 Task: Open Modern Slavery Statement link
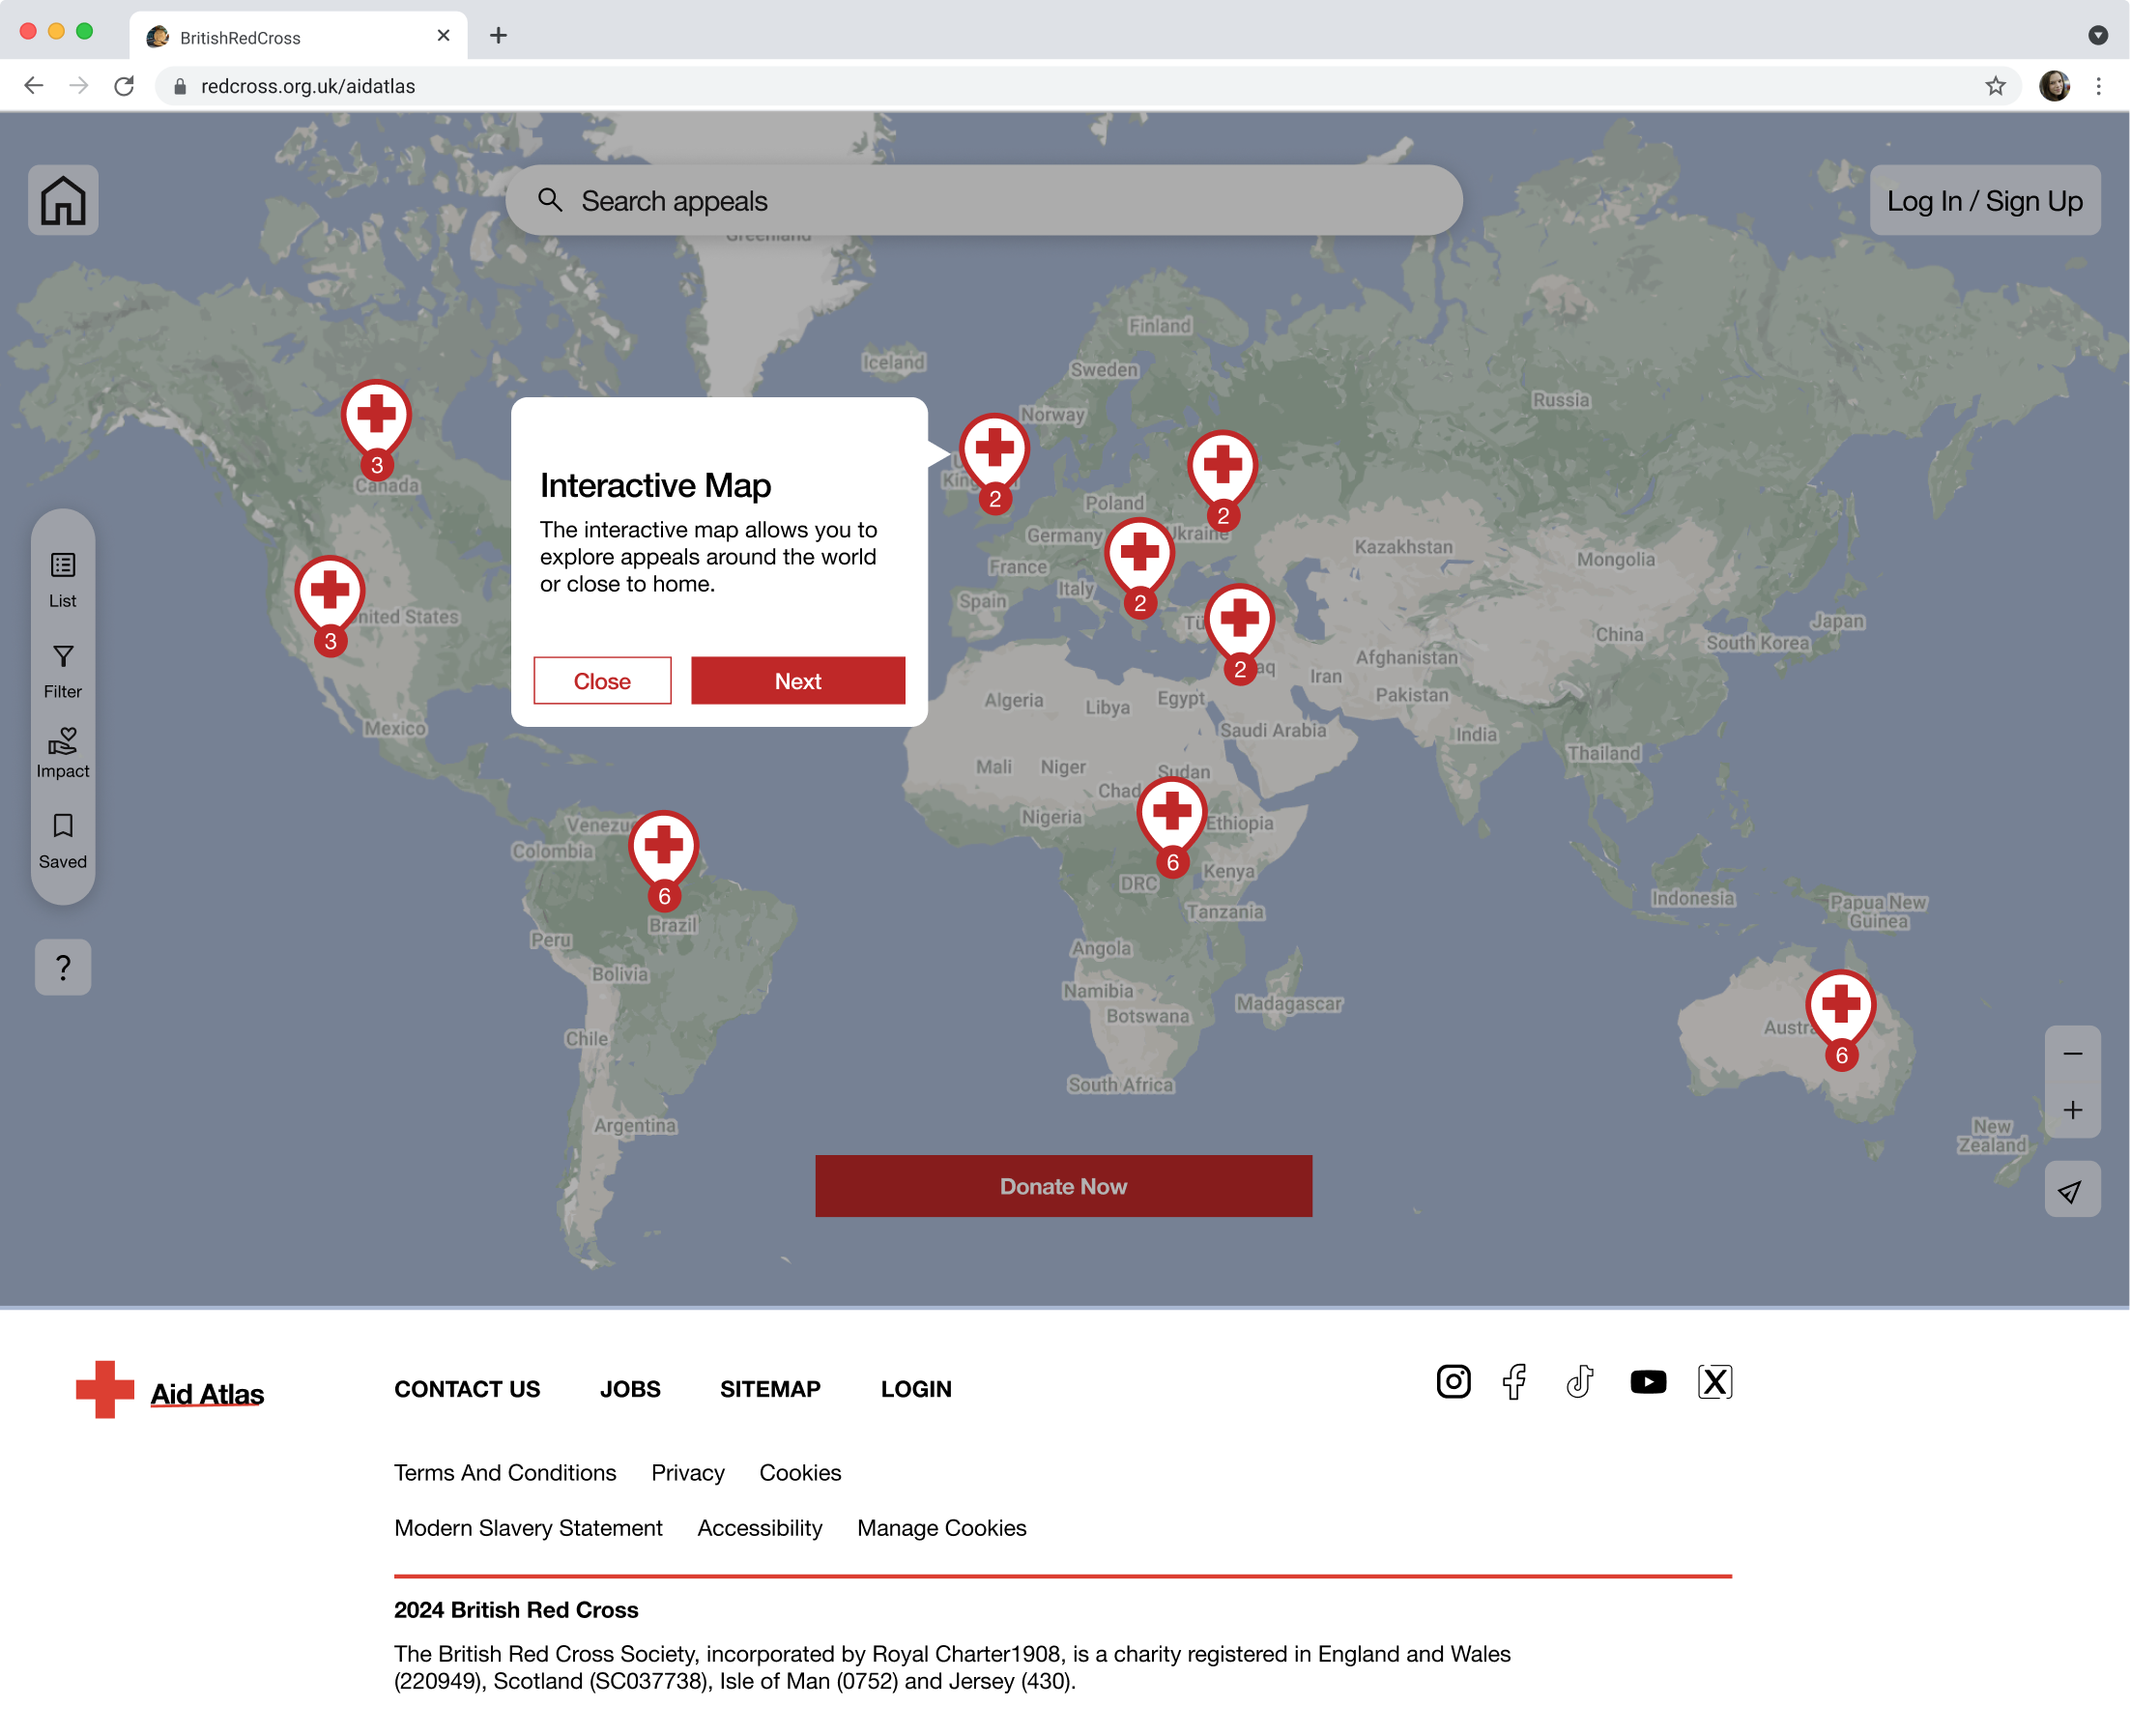528,1528
